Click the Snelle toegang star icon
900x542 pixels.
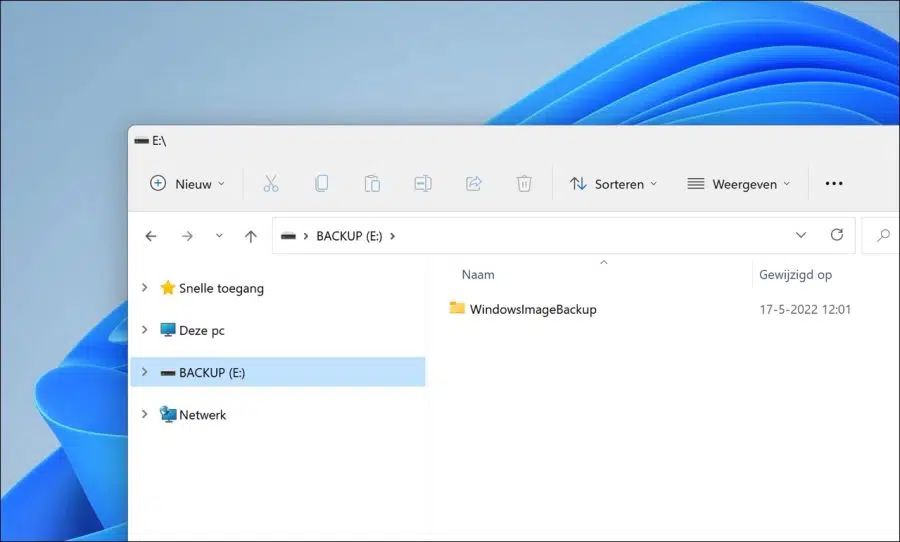click(168, 287)
